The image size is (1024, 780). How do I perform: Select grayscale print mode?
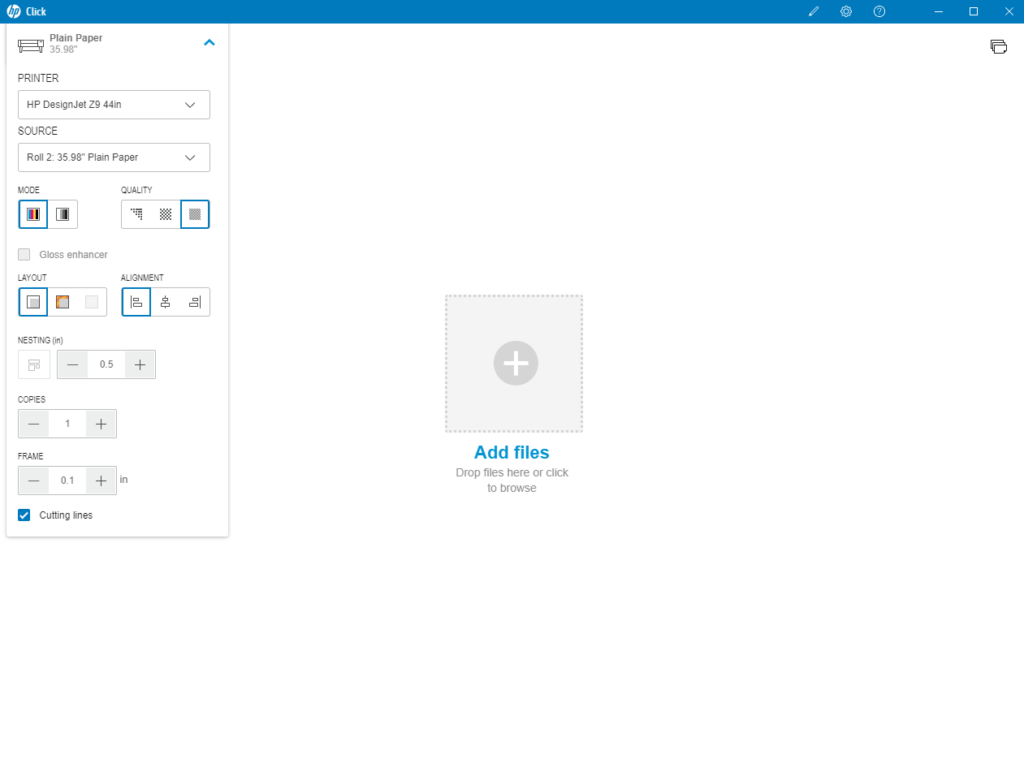pyautogui.click(x=63, y=214)
